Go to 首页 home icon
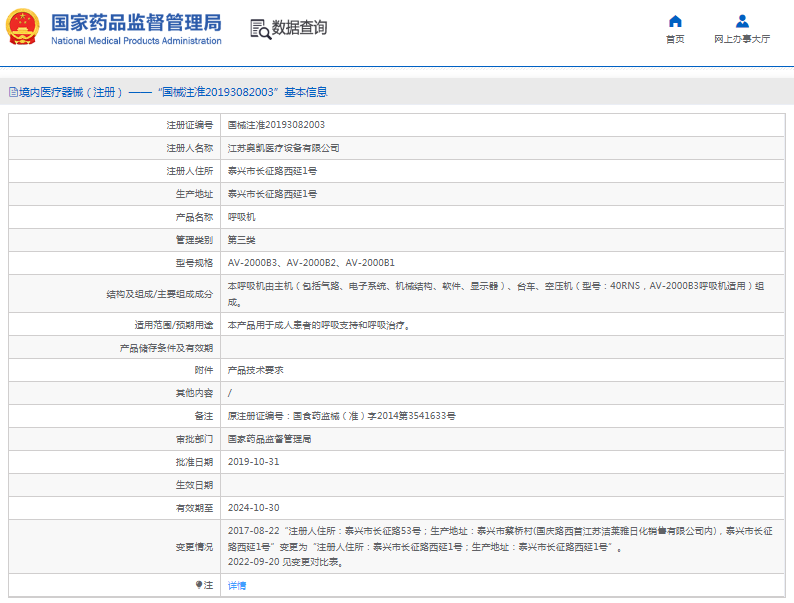The height and width of the screenshot is (603, 794). tap(675, 21)
